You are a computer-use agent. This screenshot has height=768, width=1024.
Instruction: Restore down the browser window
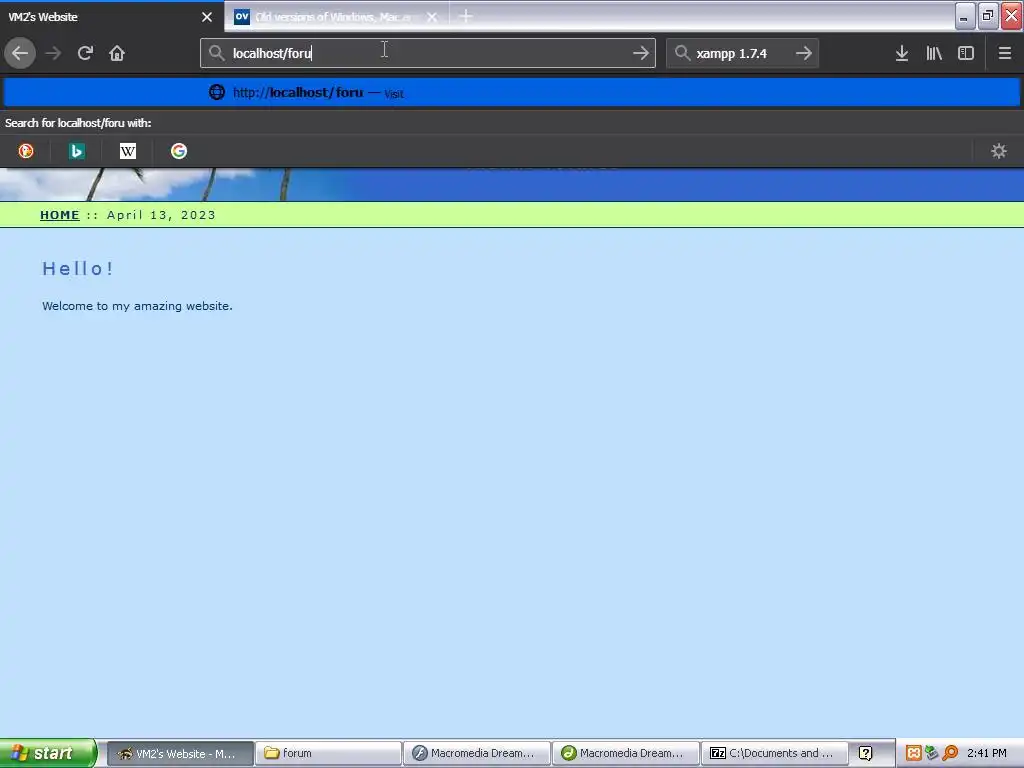tap(987, 16)
